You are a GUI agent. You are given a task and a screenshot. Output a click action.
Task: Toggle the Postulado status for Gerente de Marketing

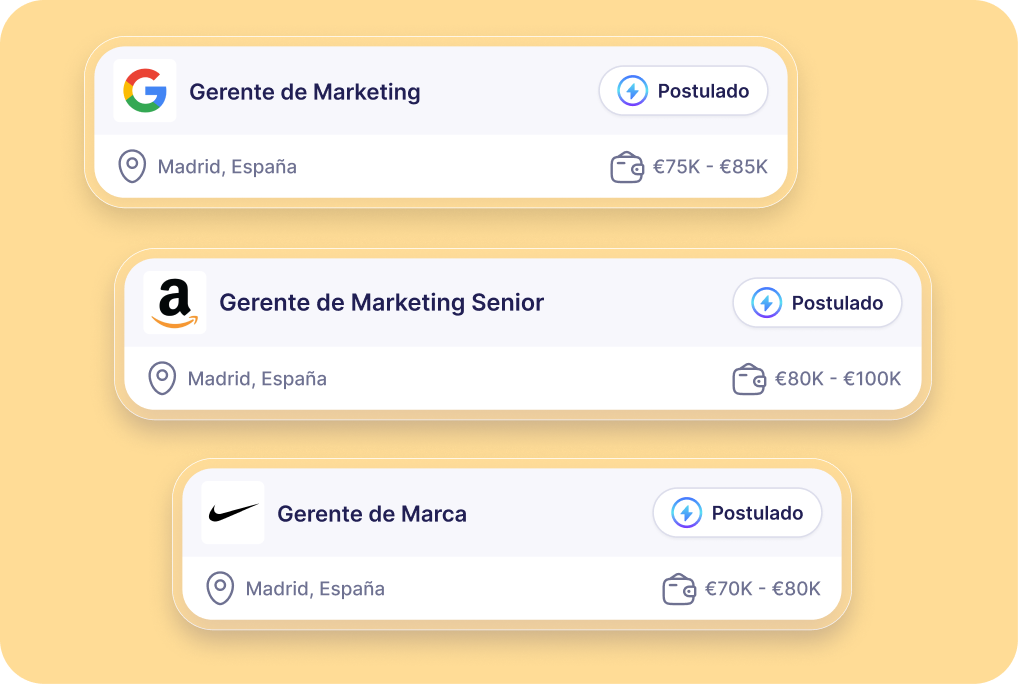tap(683, 91)
